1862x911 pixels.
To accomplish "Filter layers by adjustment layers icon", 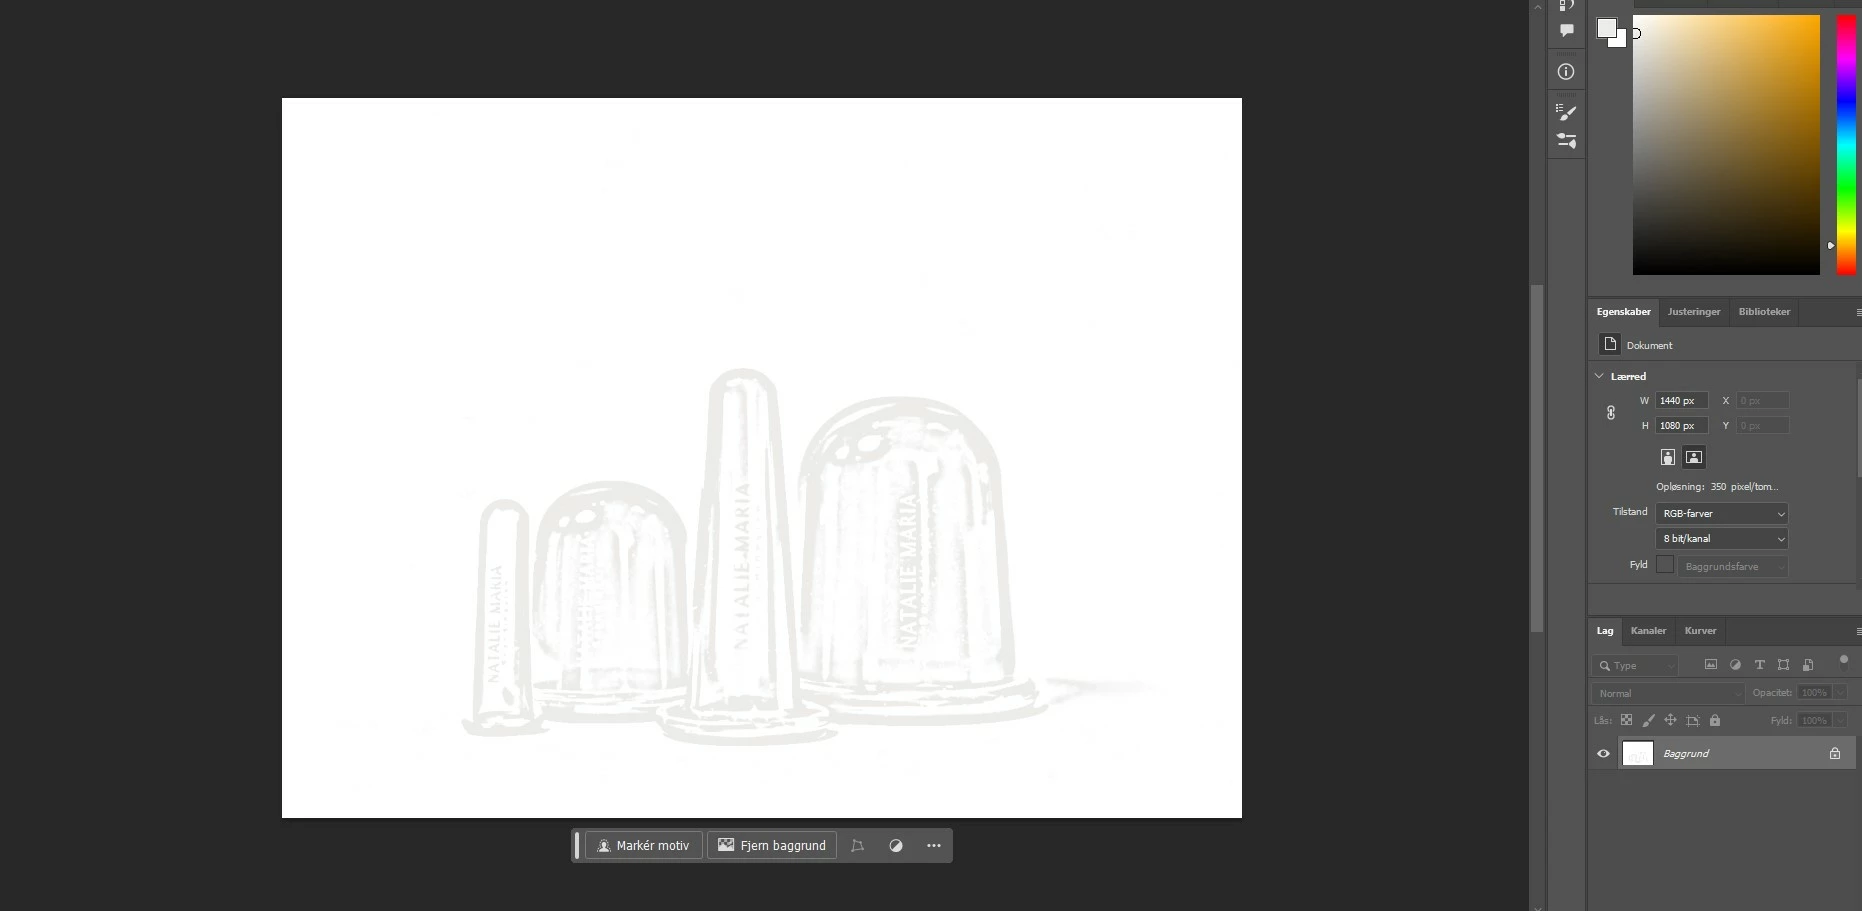I will point(1735,665).
